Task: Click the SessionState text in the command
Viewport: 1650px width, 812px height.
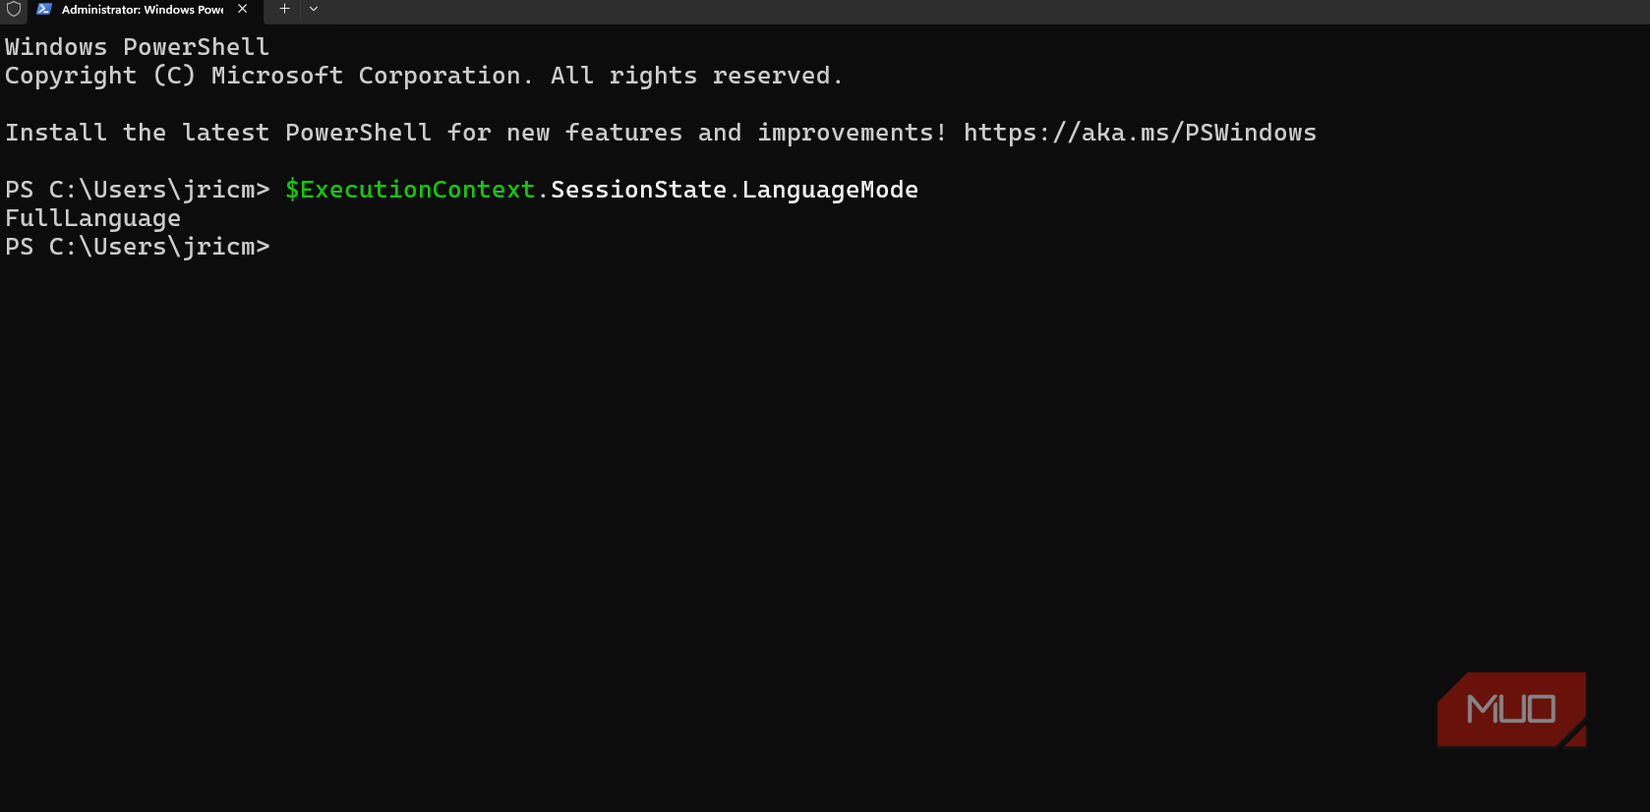Action: pyautogui.click(x=639, y=190)
